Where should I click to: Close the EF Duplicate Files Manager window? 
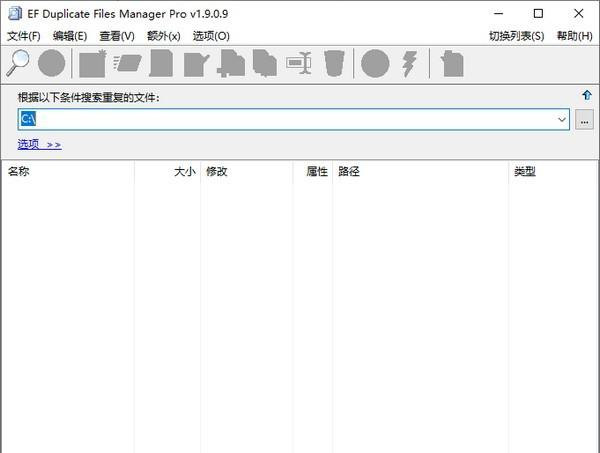579,14
